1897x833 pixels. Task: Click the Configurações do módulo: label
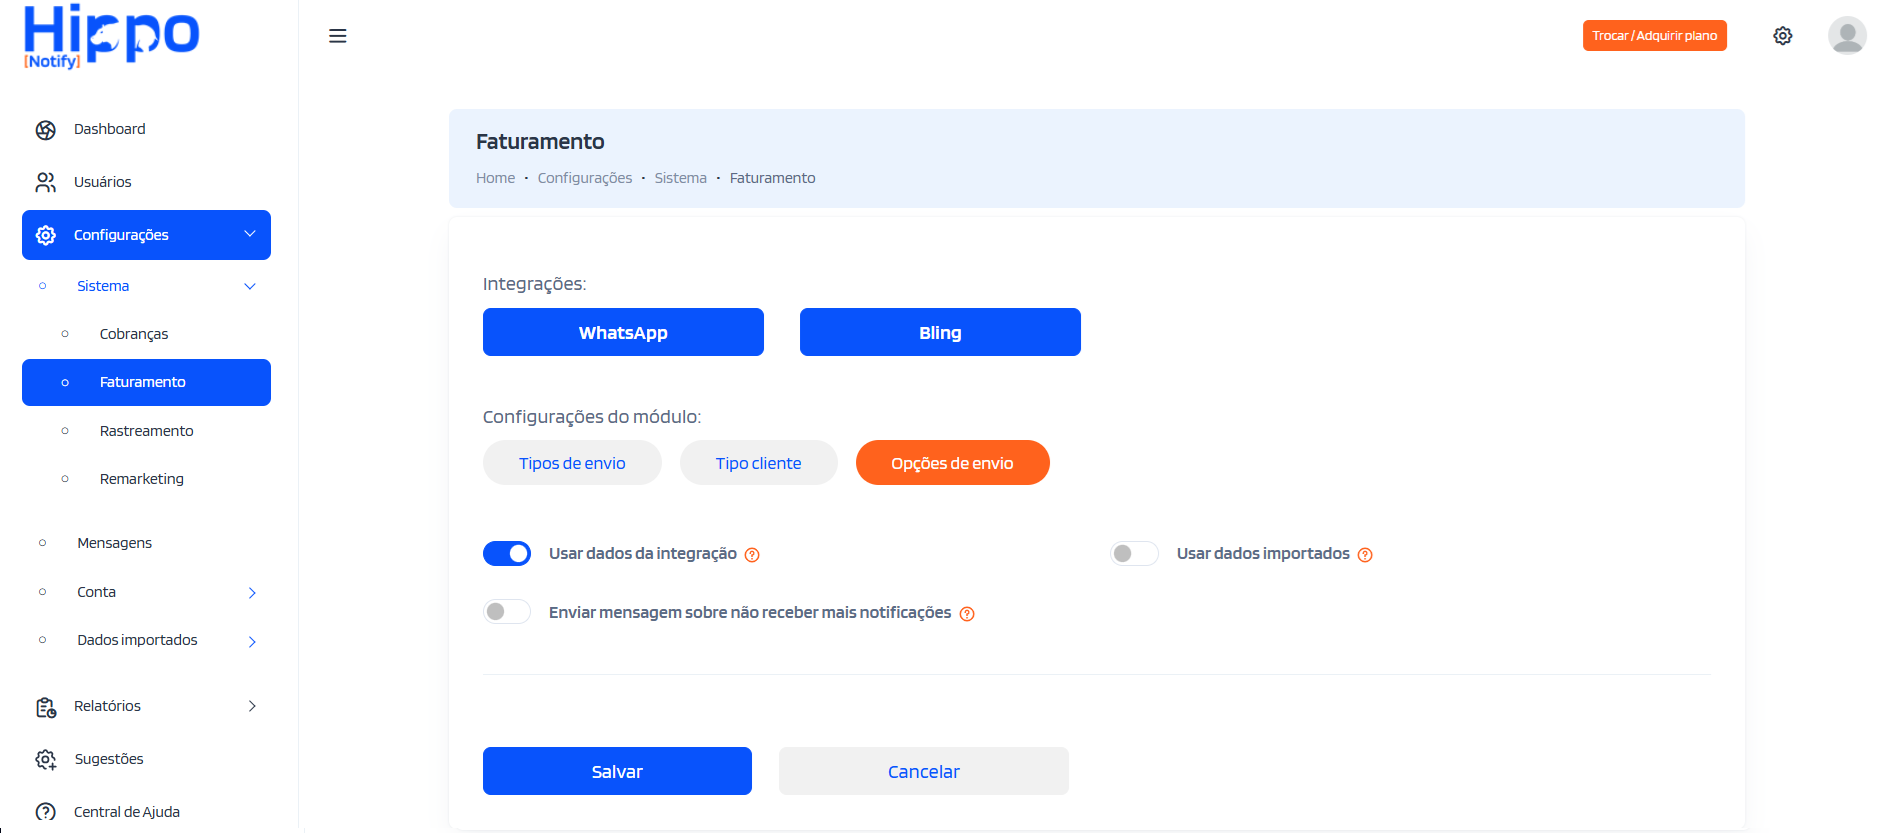coord(592,417)
